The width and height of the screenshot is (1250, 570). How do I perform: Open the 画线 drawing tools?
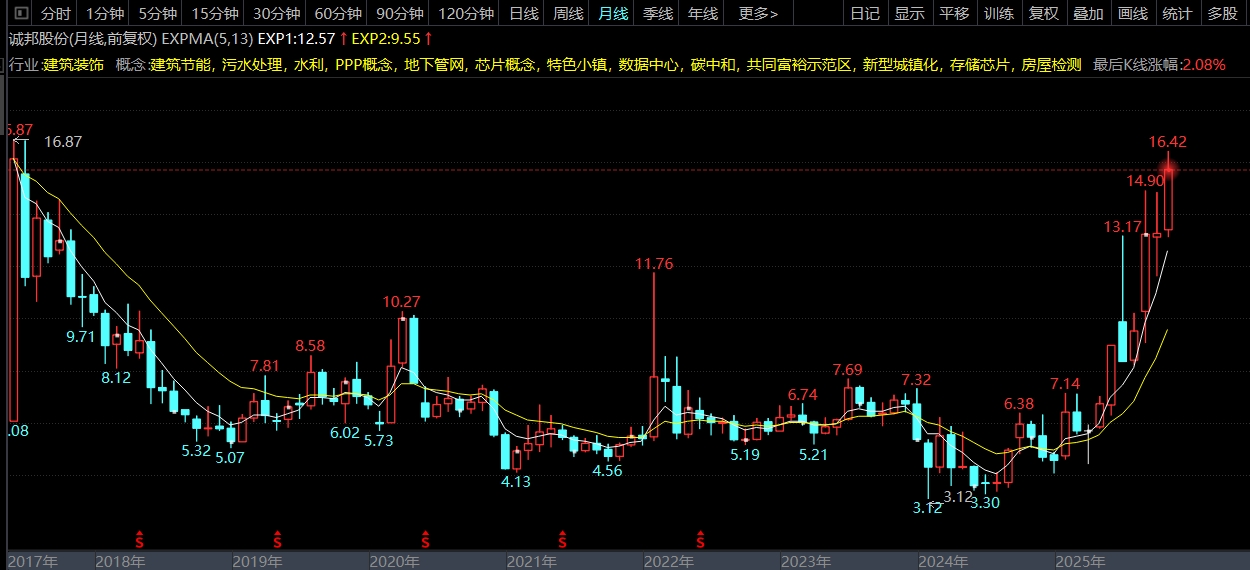click(1132, 13)
